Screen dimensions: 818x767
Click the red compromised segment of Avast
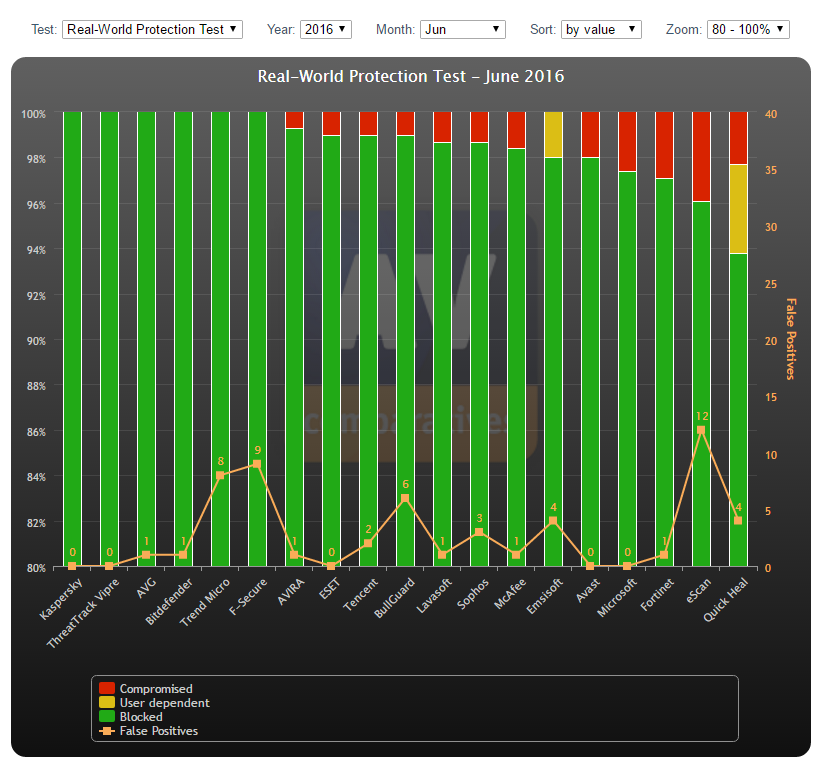tap(590, 135)
